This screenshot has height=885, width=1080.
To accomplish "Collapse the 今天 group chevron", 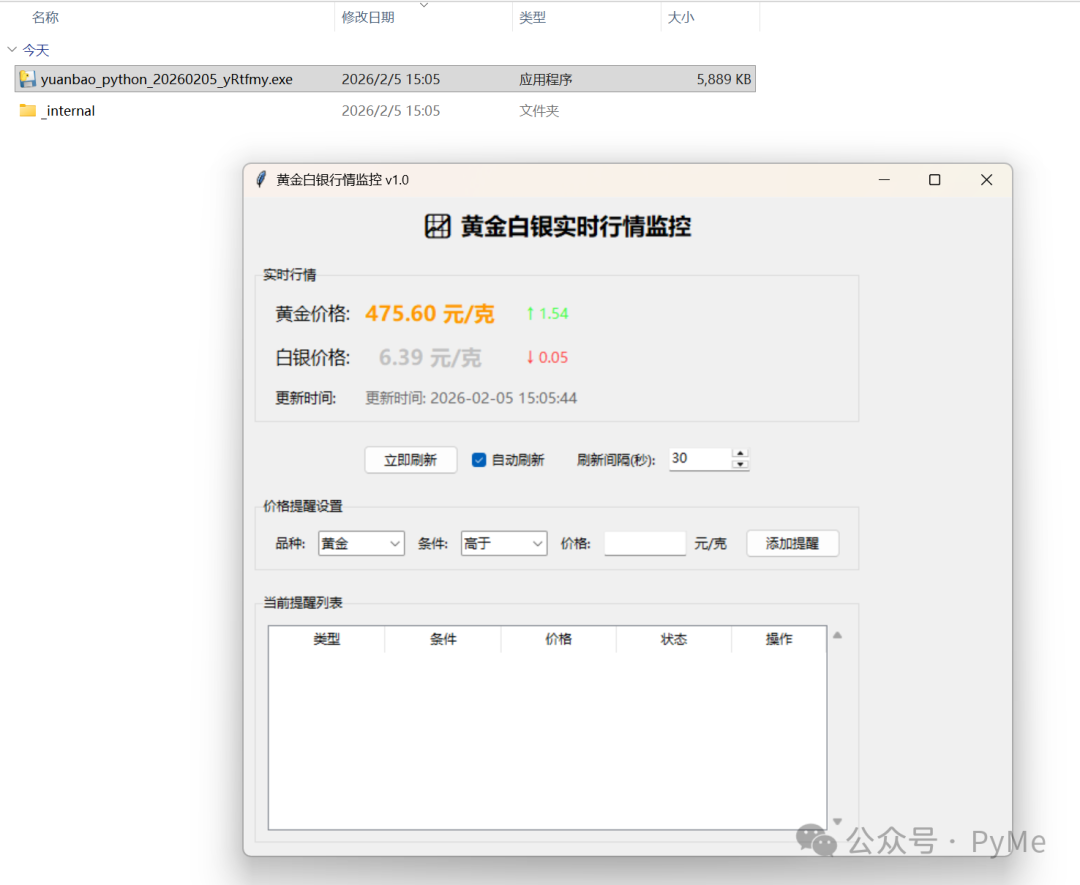I will pos(12,50).
